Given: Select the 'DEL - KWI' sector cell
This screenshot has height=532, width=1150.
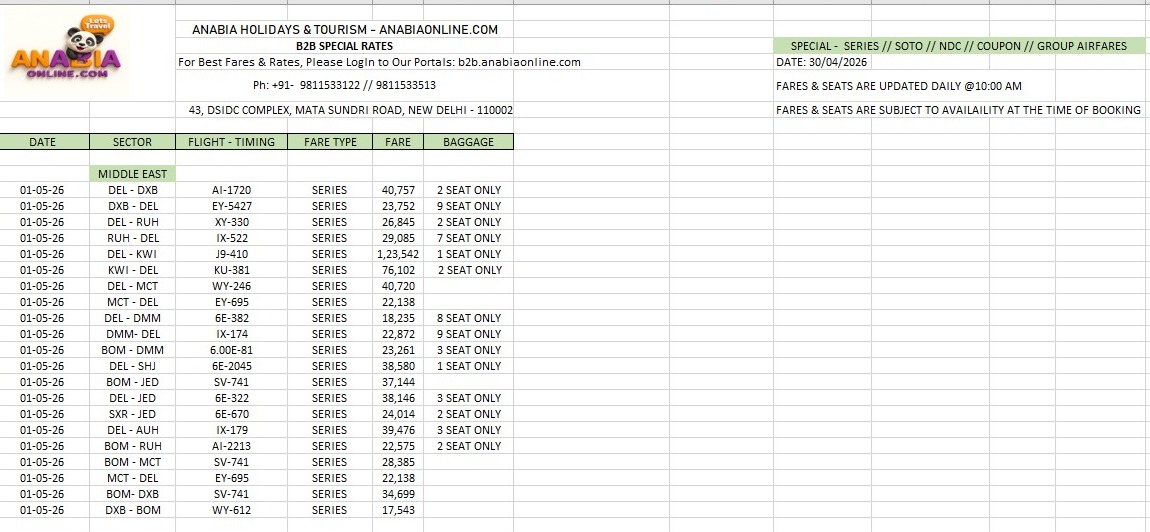Looking at the screenshot, I should click(133, 255).
